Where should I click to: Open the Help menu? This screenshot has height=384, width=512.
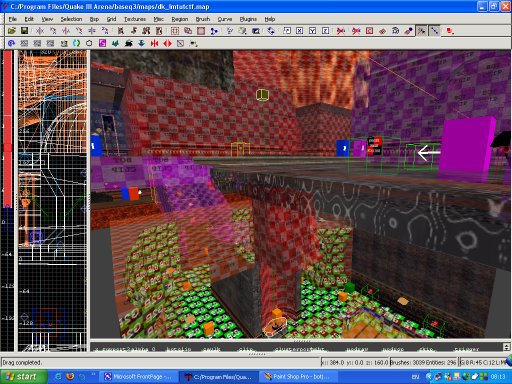[x=270, y=19]
